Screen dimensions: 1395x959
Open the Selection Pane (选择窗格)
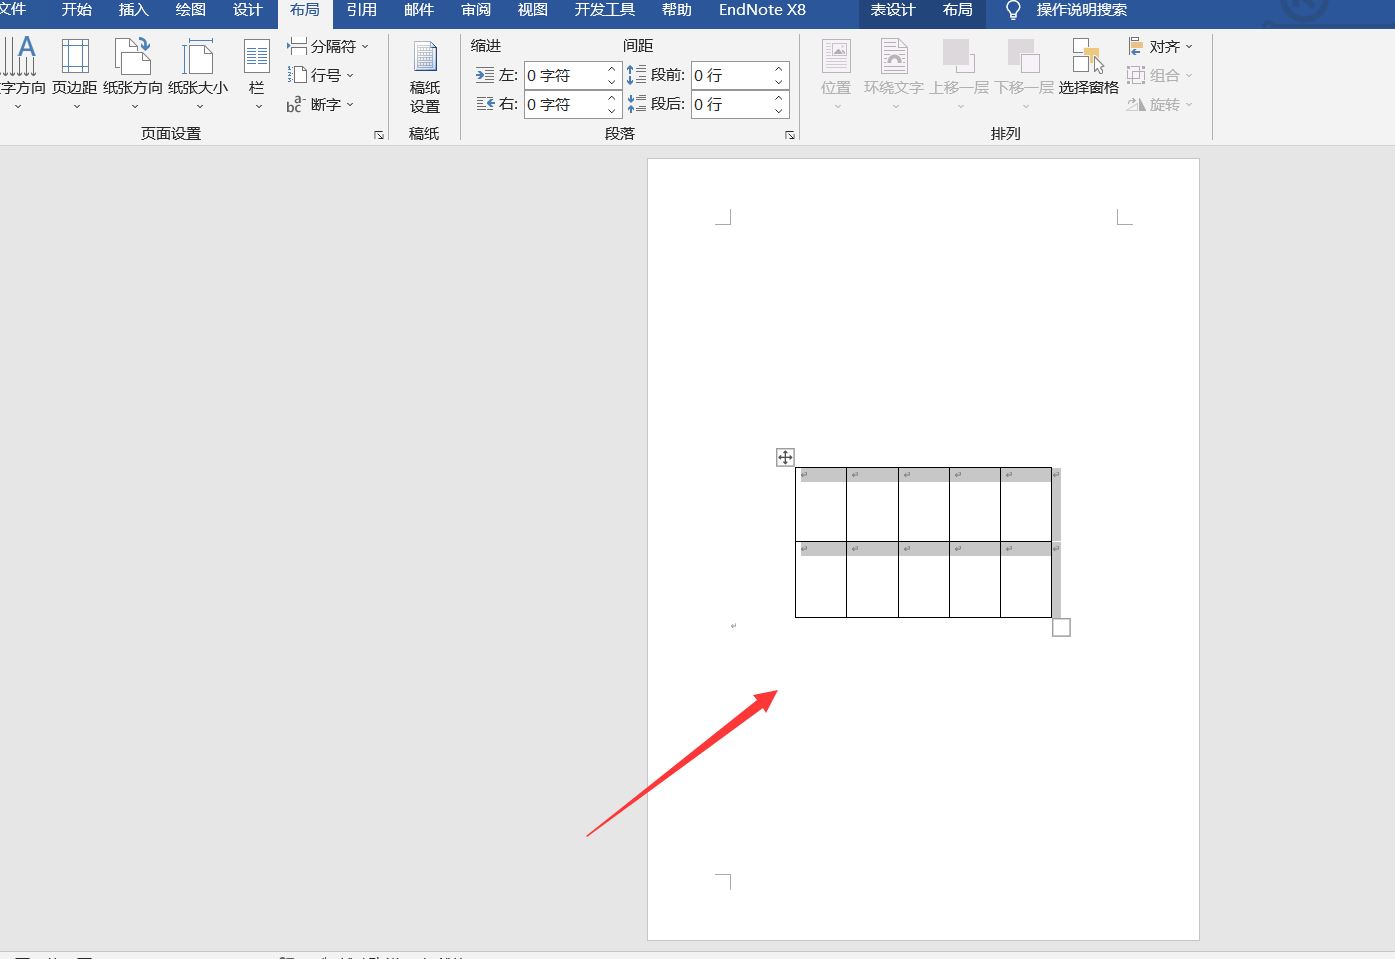1088,67
